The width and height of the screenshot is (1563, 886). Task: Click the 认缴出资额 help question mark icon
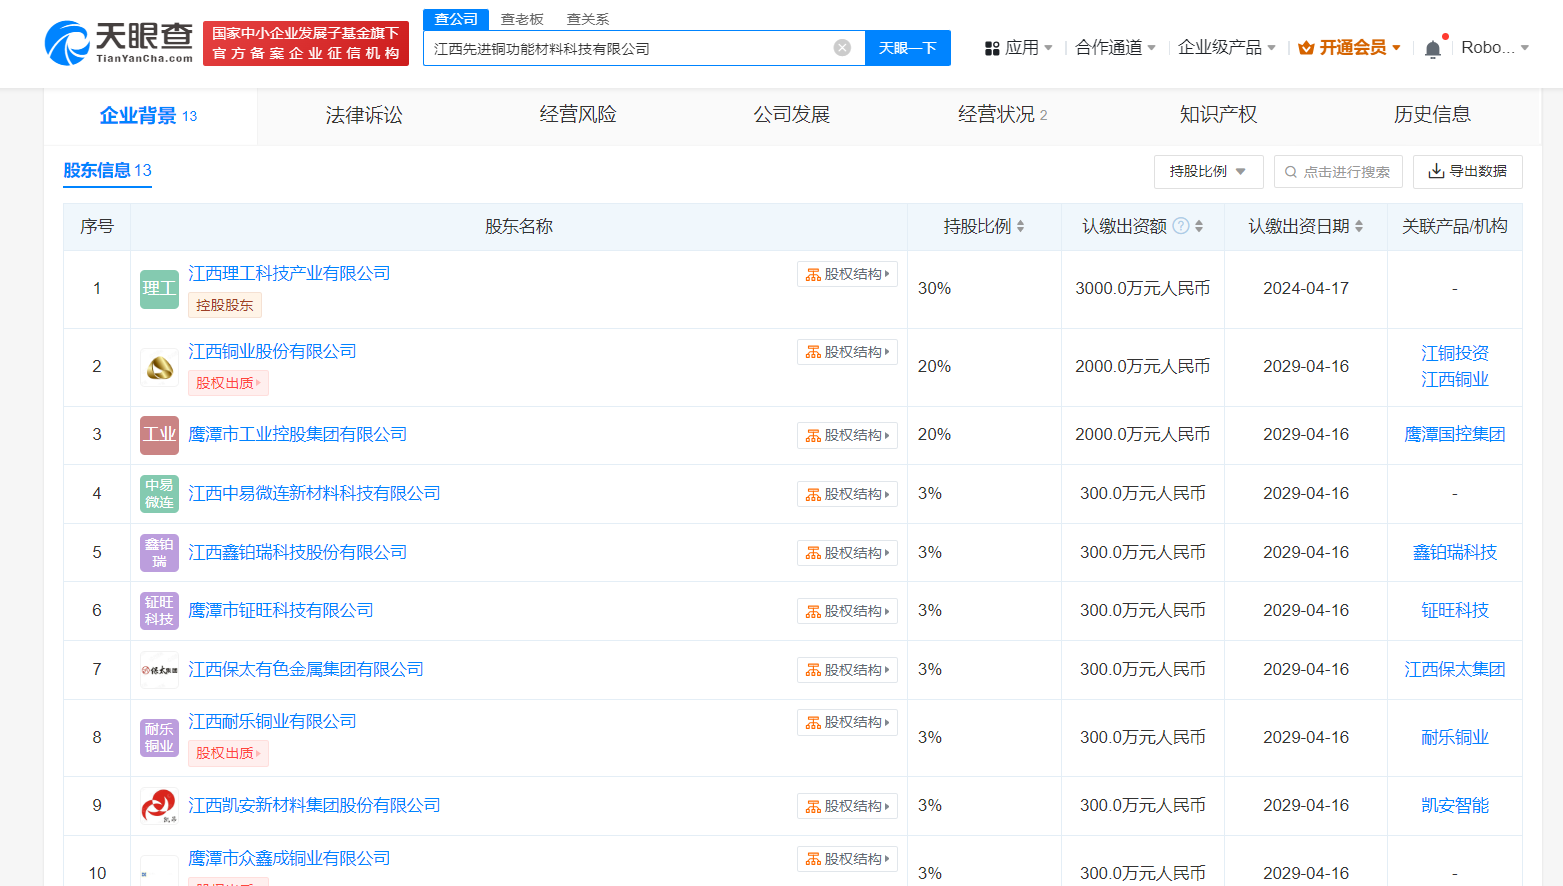(x=1181, y=226)
